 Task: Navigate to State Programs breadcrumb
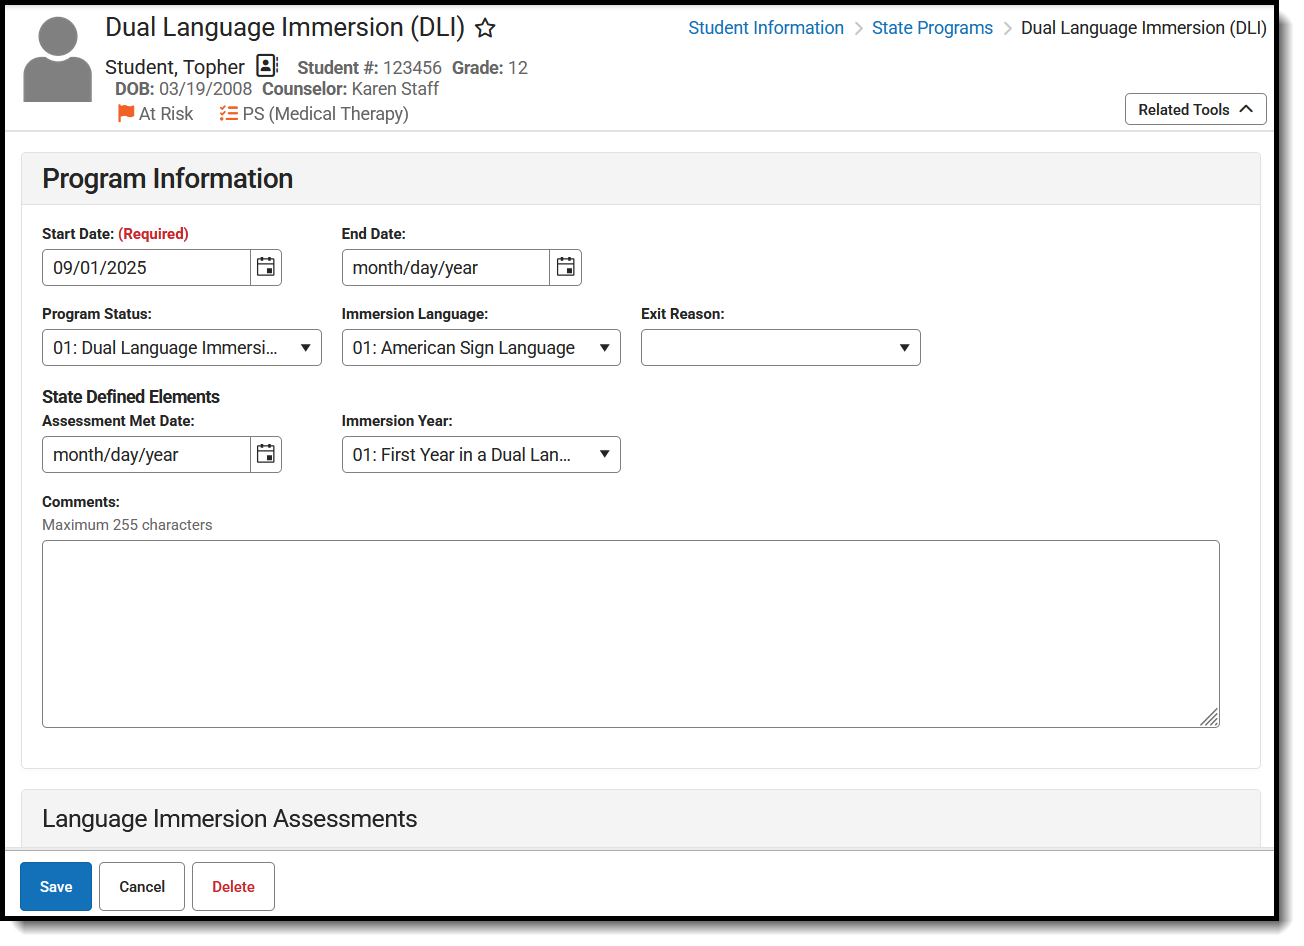[x=932, y=28]
